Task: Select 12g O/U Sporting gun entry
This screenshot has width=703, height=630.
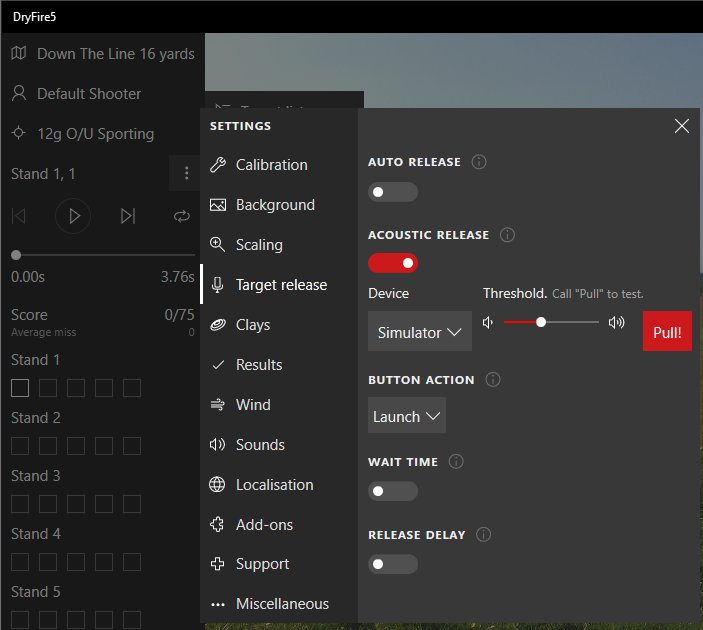Action: pos(95,134)
